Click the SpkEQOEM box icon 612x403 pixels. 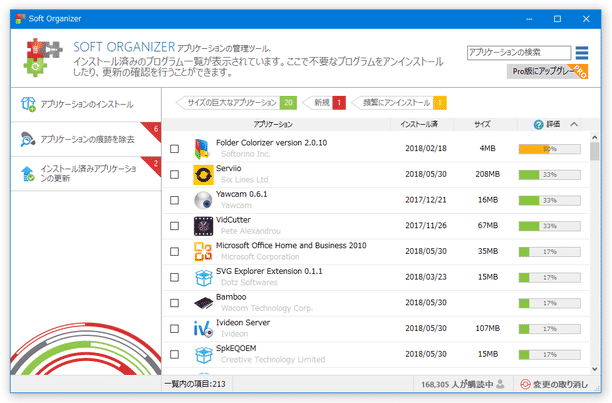[x=203, y=355]
